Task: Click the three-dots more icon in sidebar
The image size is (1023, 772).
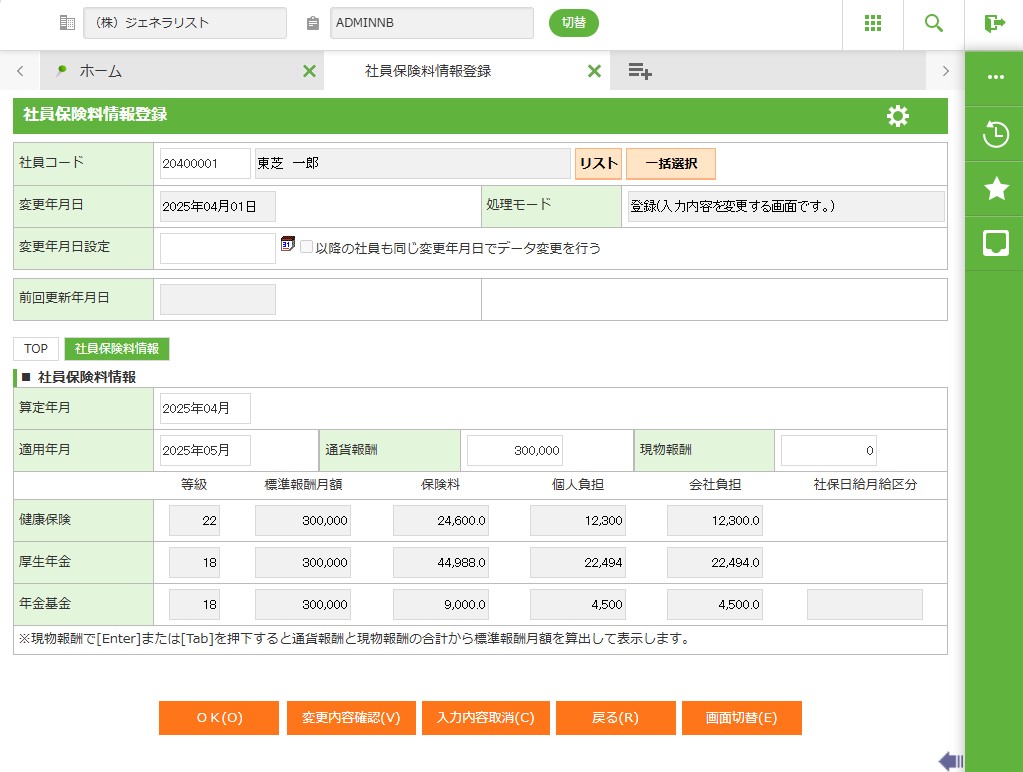Action: point(995,78)
